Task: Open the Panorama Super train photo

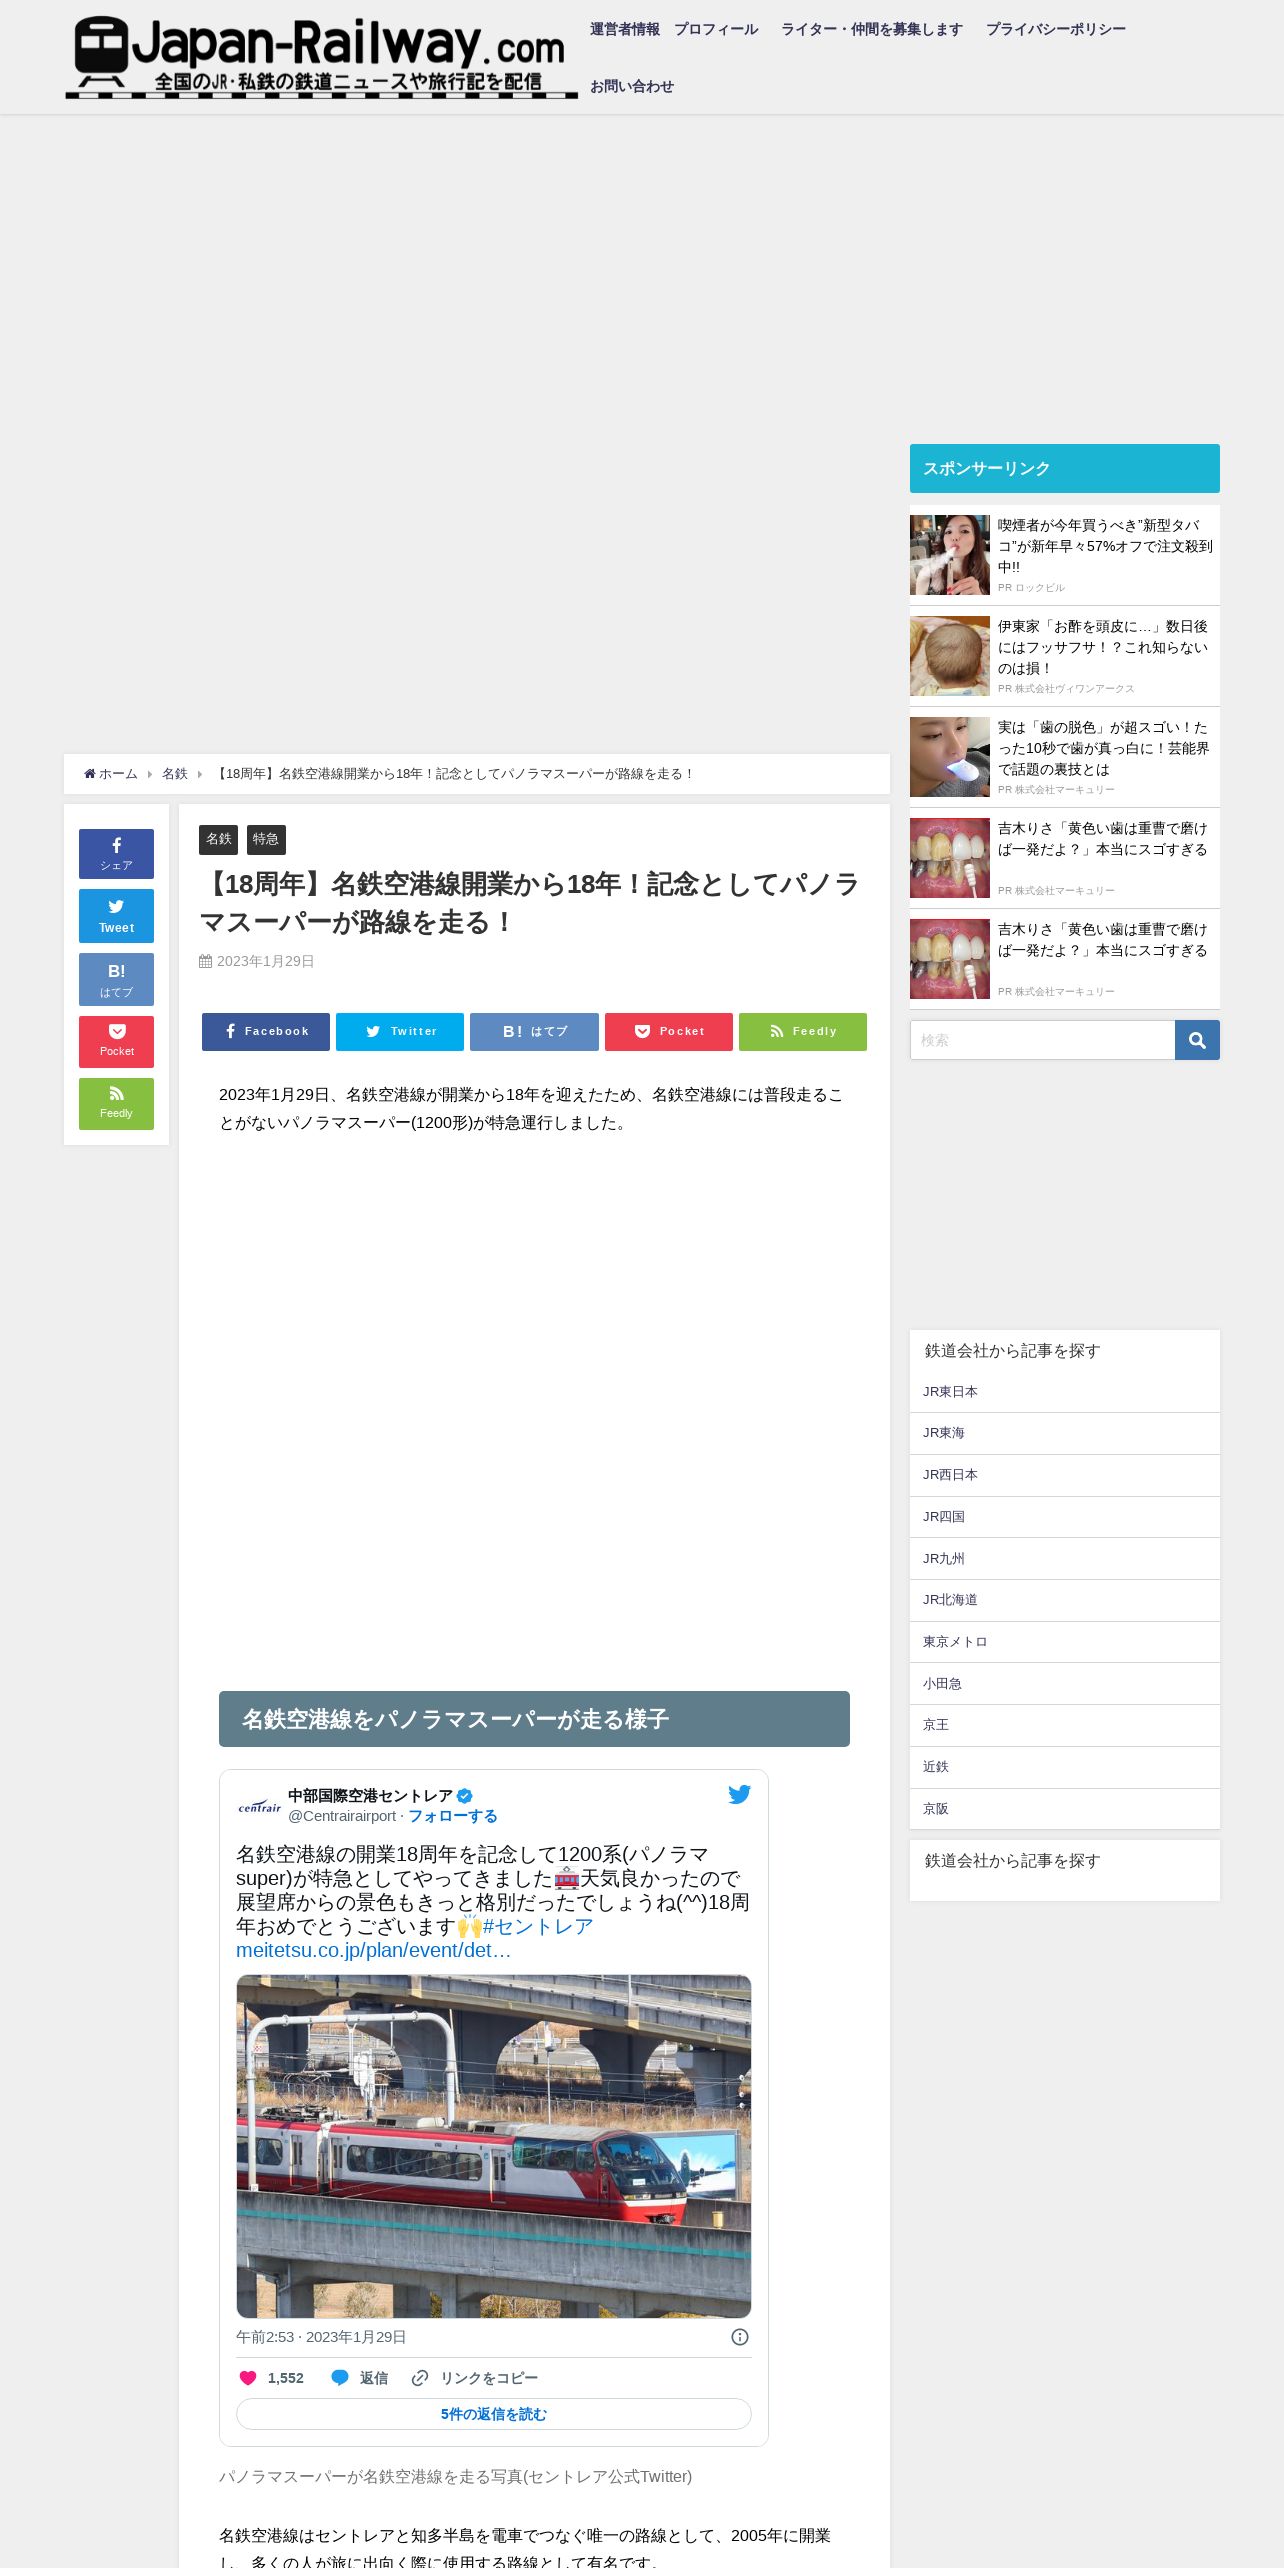Action: click(x=494, y=2146)
